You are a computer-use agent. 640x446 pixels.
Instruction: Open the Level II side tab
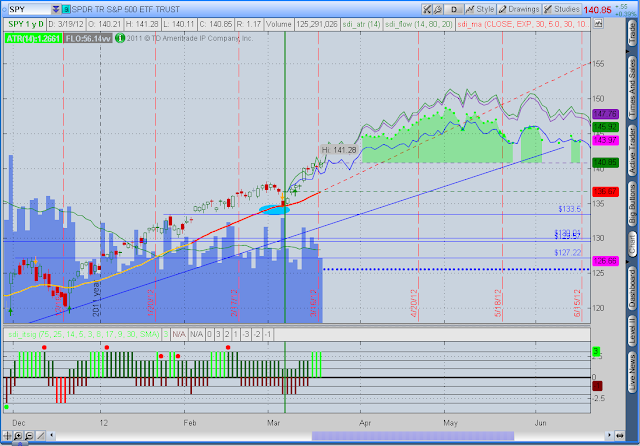coord(632,330)
